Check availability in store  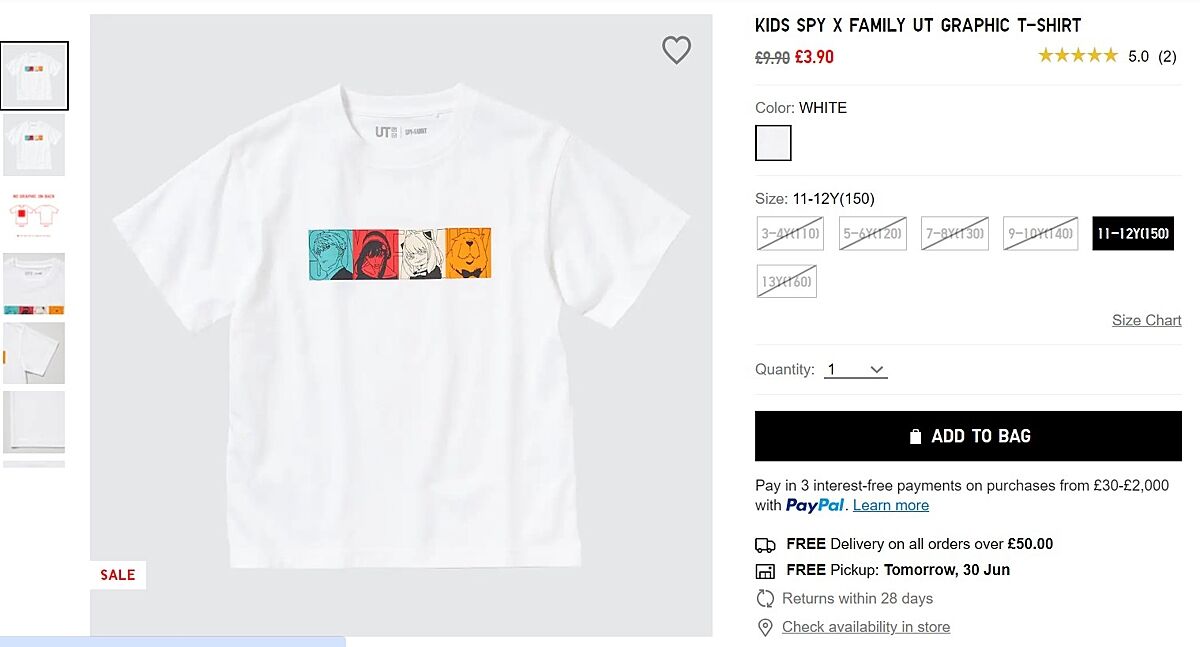865,627
